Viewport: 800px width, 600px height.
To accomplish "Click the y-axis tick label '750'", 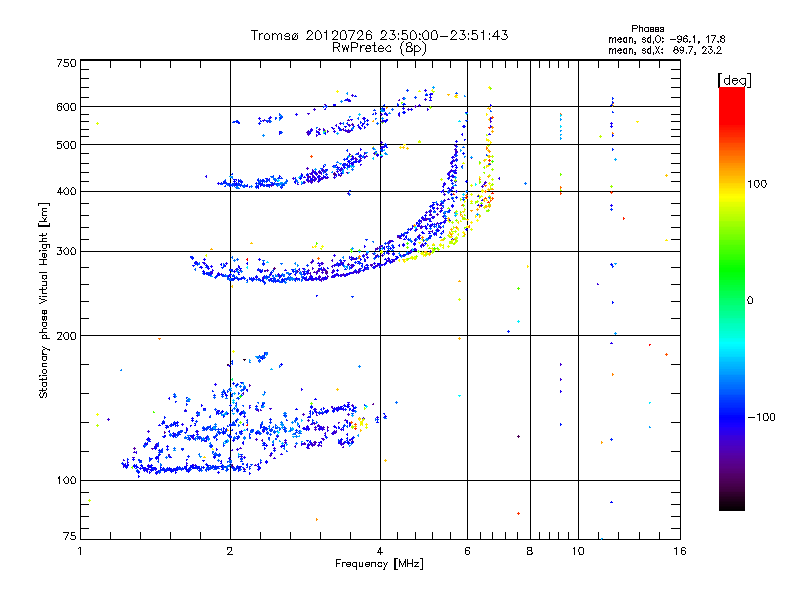I will pos(66,63).
